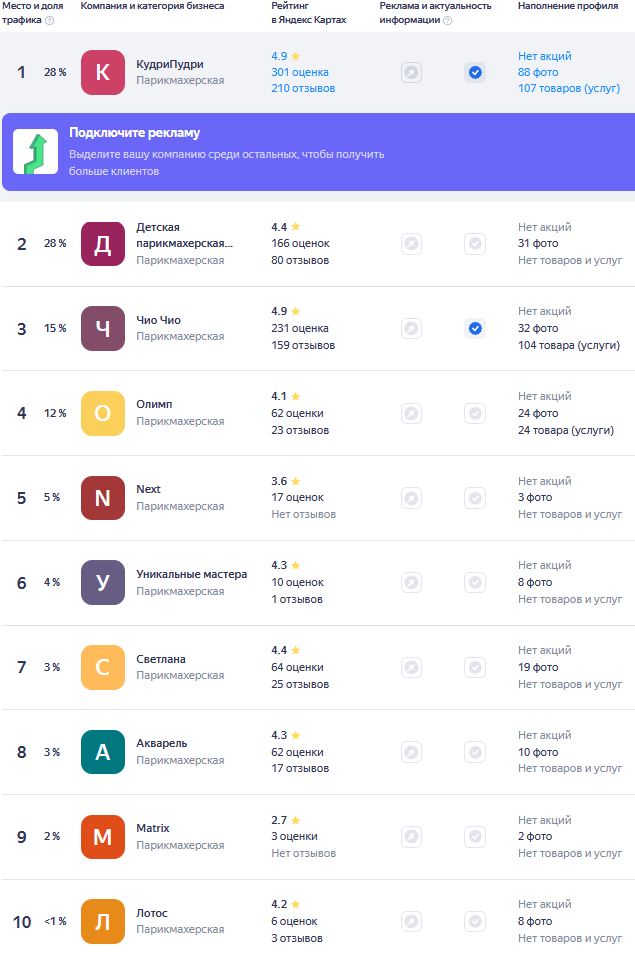635x960 pixels.
Task: Click the Рейтинг в Яндекс Картах column header
Action: pos(309,13)
